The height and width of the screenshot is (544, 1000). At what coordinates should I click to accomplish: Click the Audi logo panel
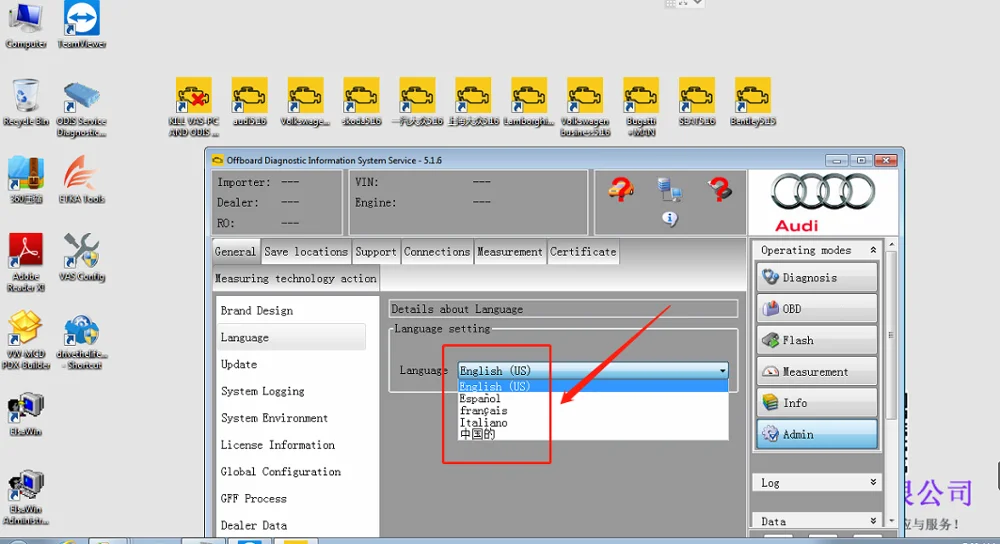(x=823, y=203)
